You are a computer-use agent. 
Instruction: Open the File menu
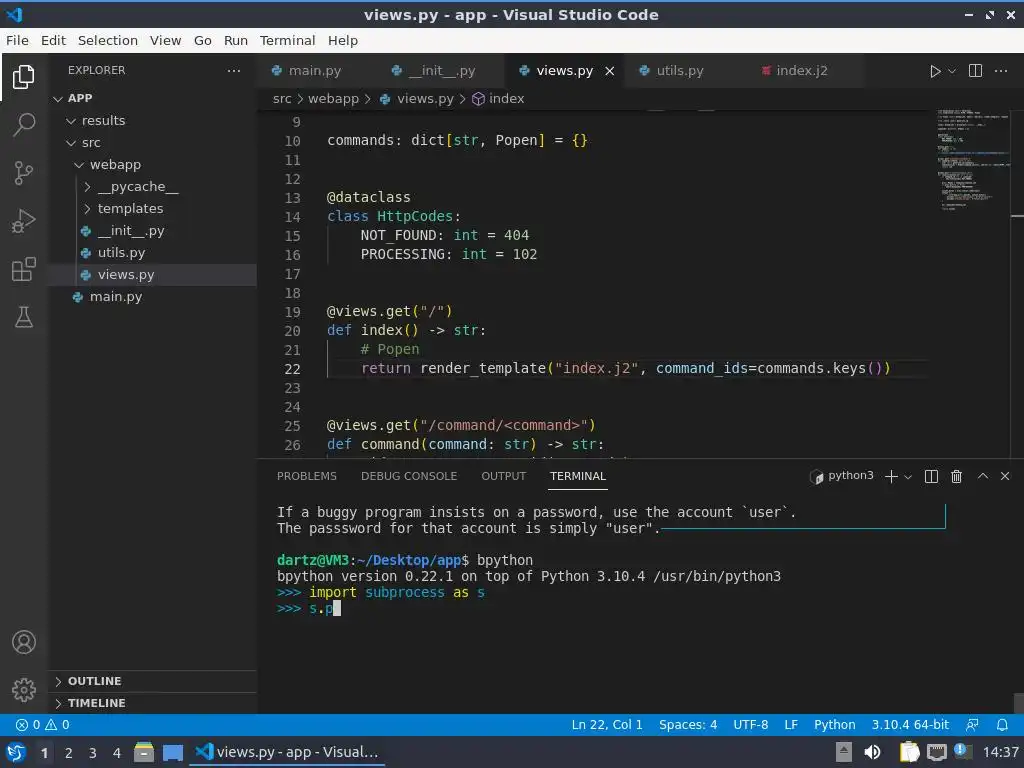[17, 40]
